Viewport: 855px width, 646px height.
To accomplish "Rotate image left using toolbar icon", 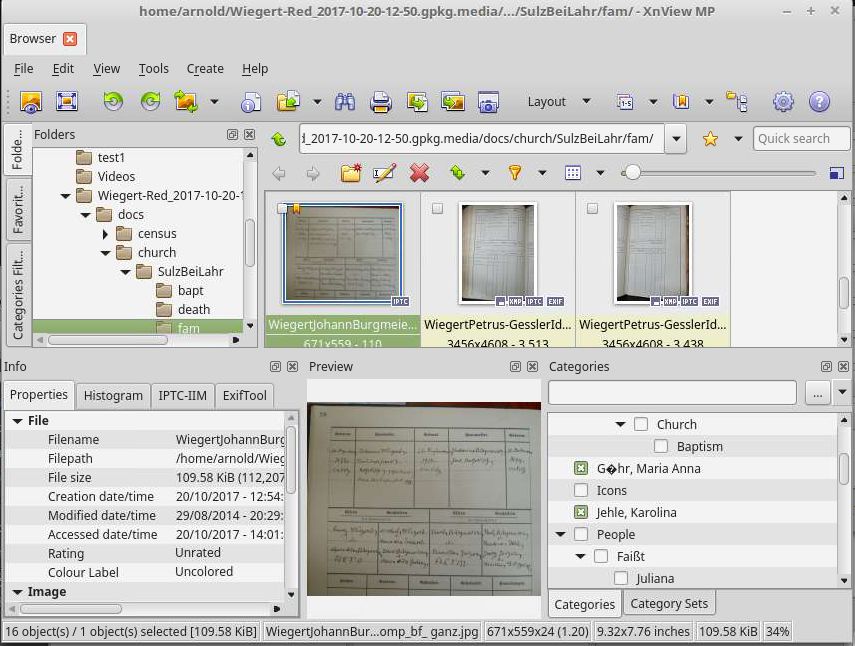I will click(113, 102).
